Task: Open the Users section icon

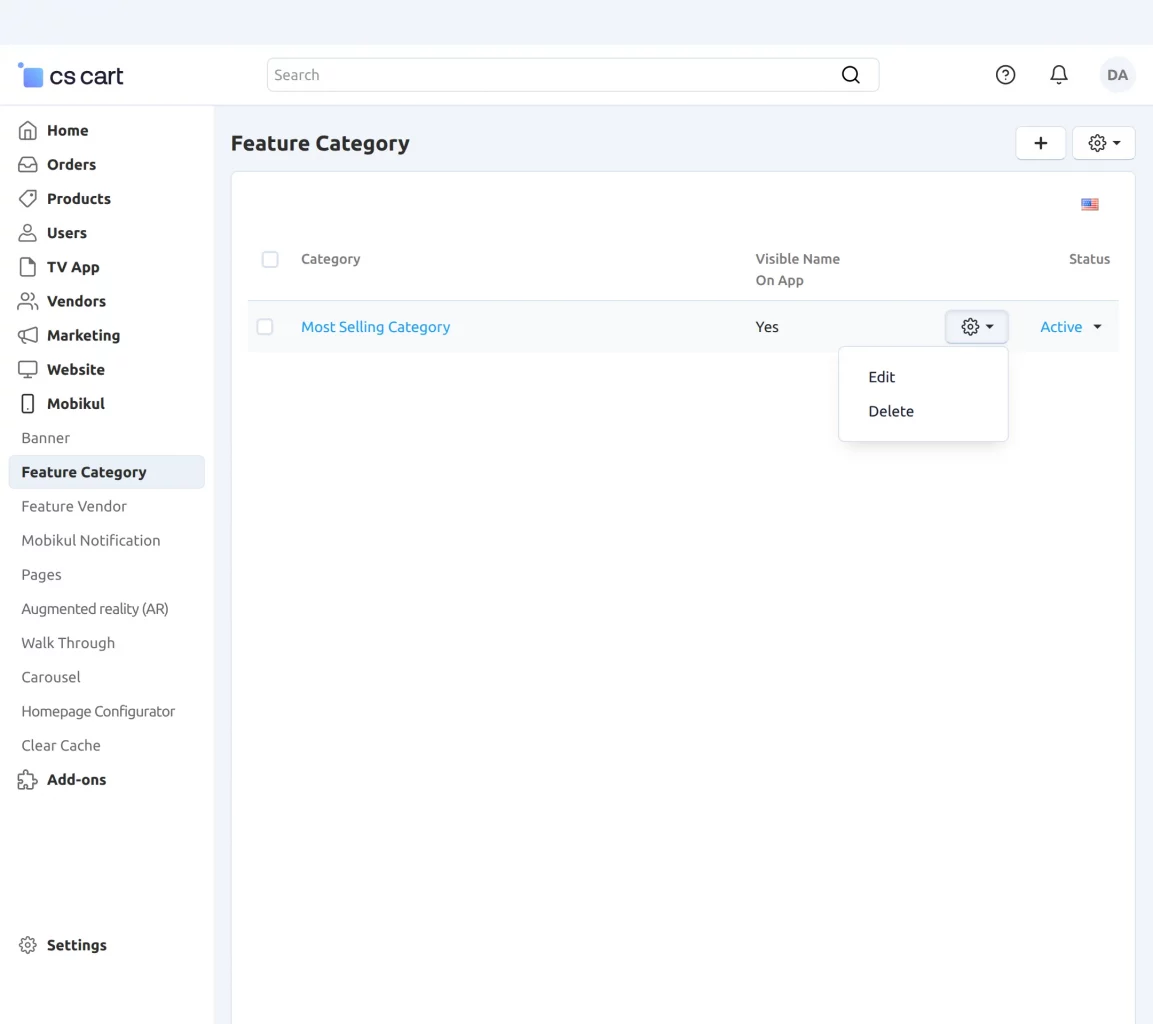Action: (x=28, y=232)
